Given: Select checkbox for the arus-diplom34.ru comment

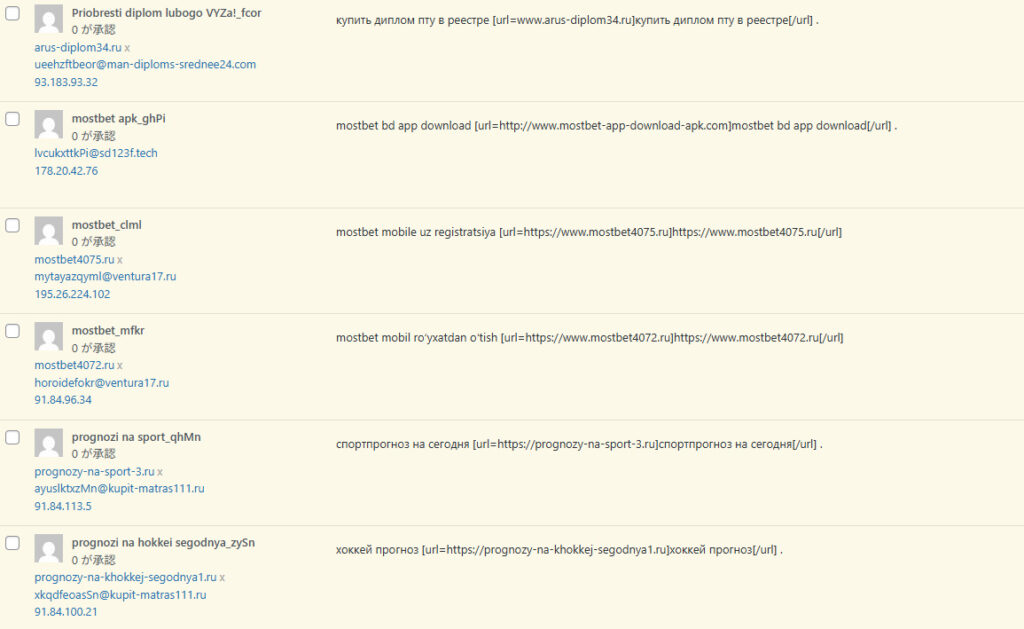Looking at the screenshot, I should 13,13.
